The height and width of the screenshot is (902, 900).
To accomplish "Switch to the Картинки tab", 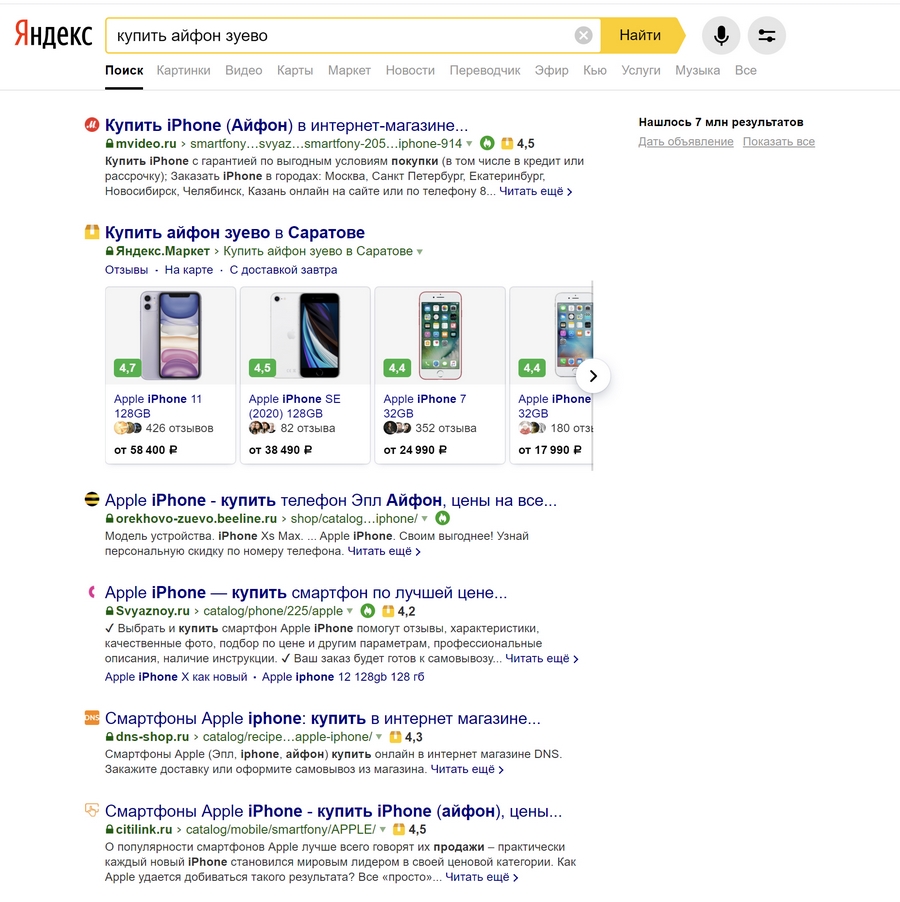I will coord(183,70).
